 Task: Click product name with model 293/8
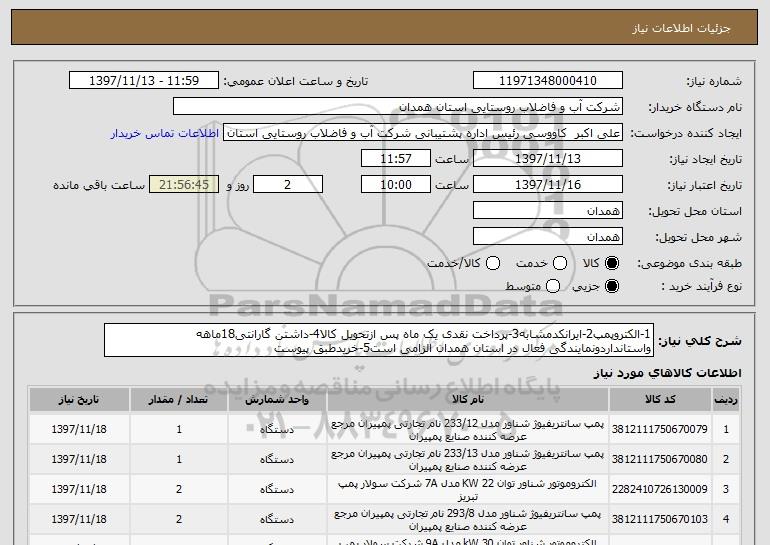468,519
